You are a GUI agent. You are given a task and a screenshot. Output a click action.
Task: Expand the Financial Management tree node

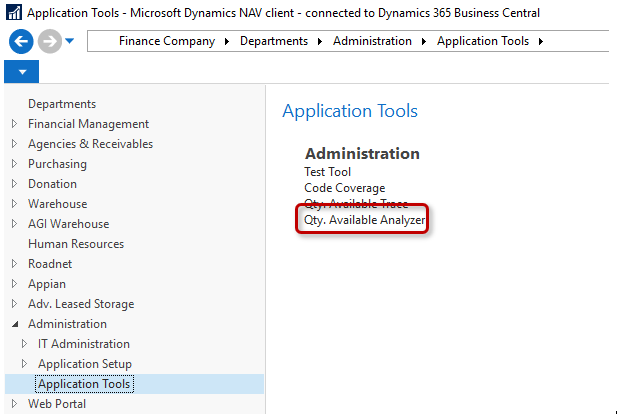click(x=14, y=124)
